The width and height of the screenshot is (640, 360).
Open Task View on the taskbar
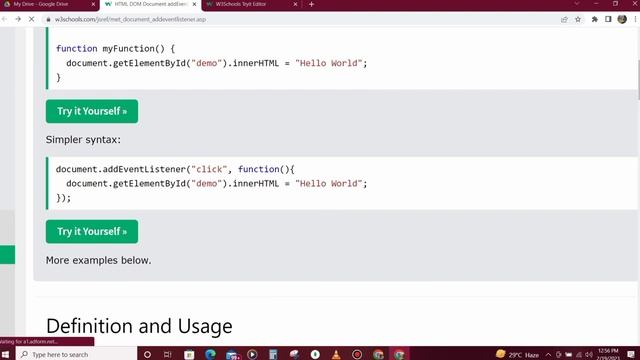(167, 354)
